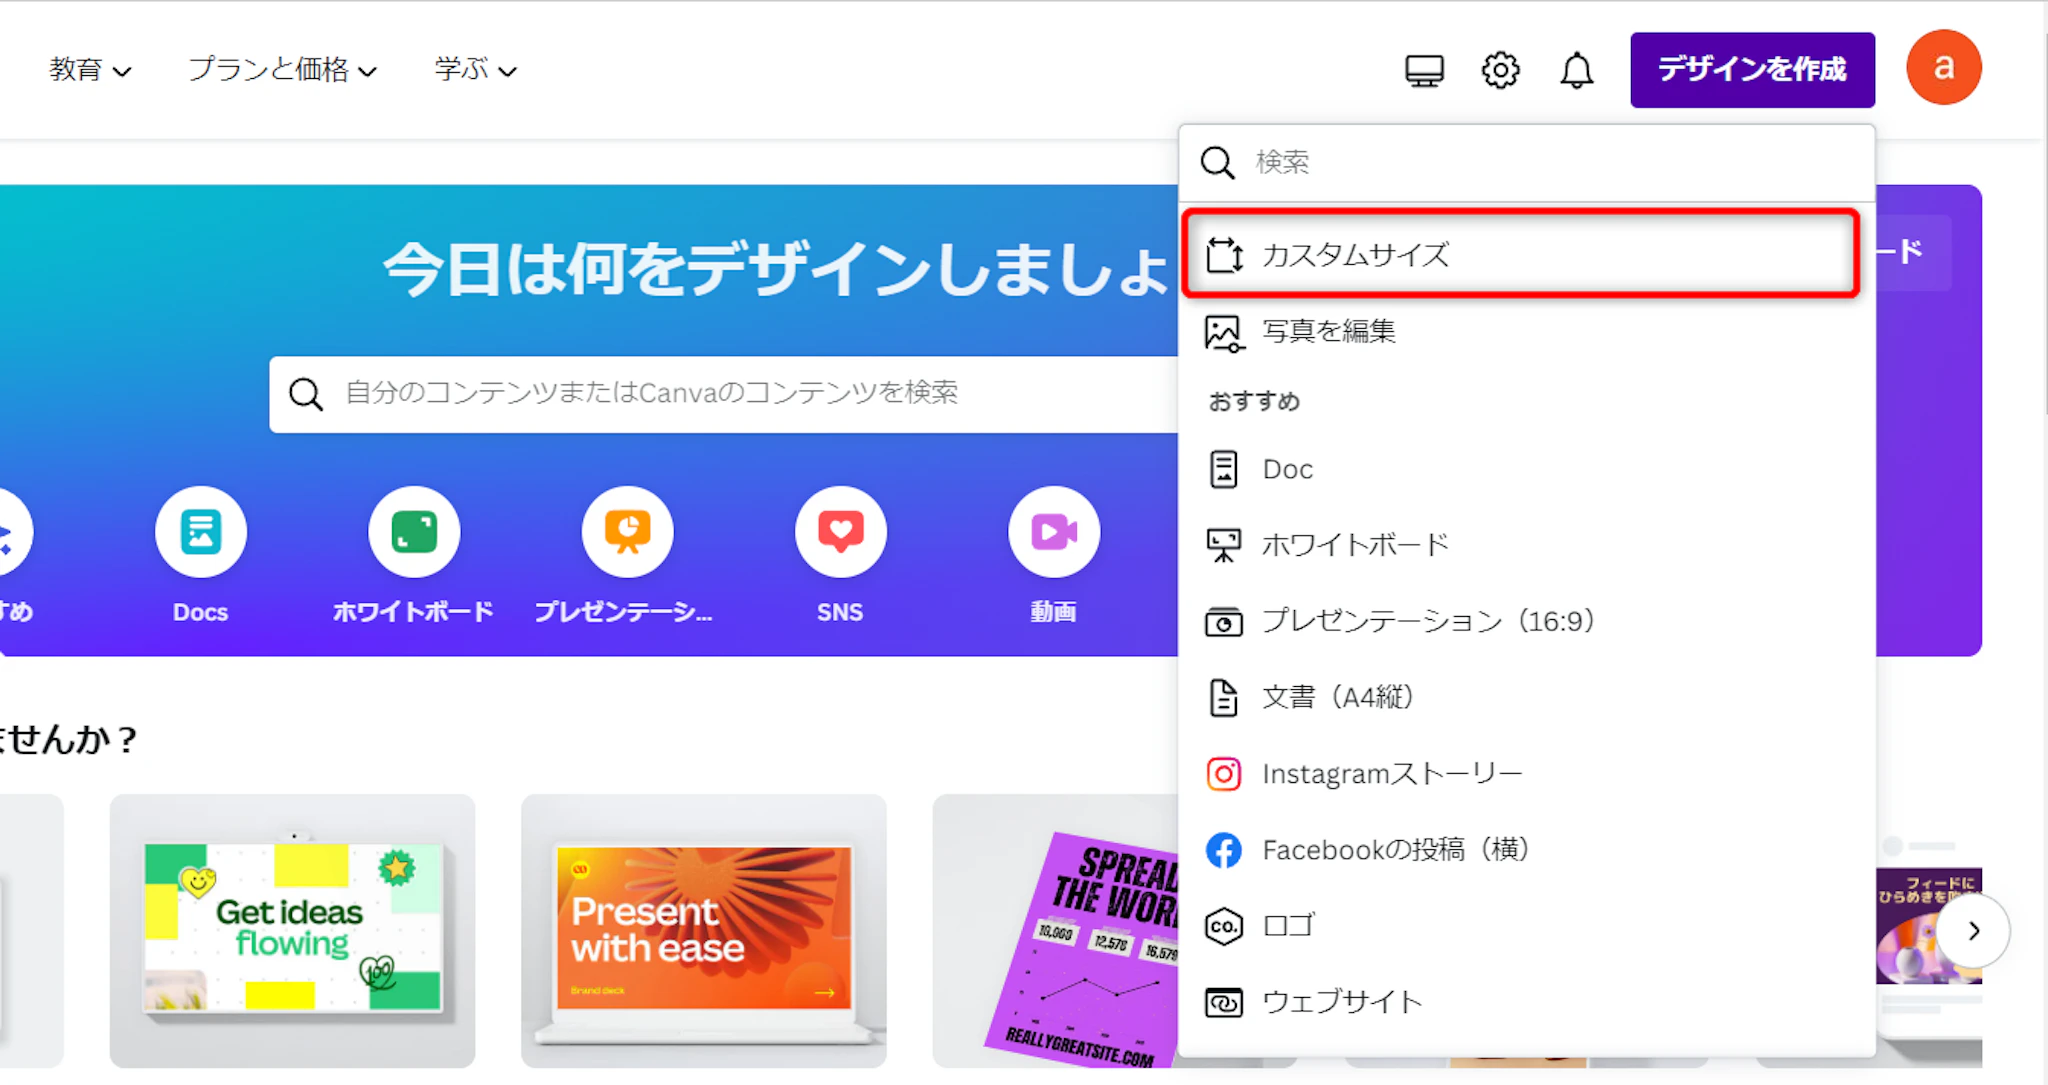Focus the 検索 field in dropdown panel
The height and width of the screenshot is (1085, 2048).
[1540, 162]
